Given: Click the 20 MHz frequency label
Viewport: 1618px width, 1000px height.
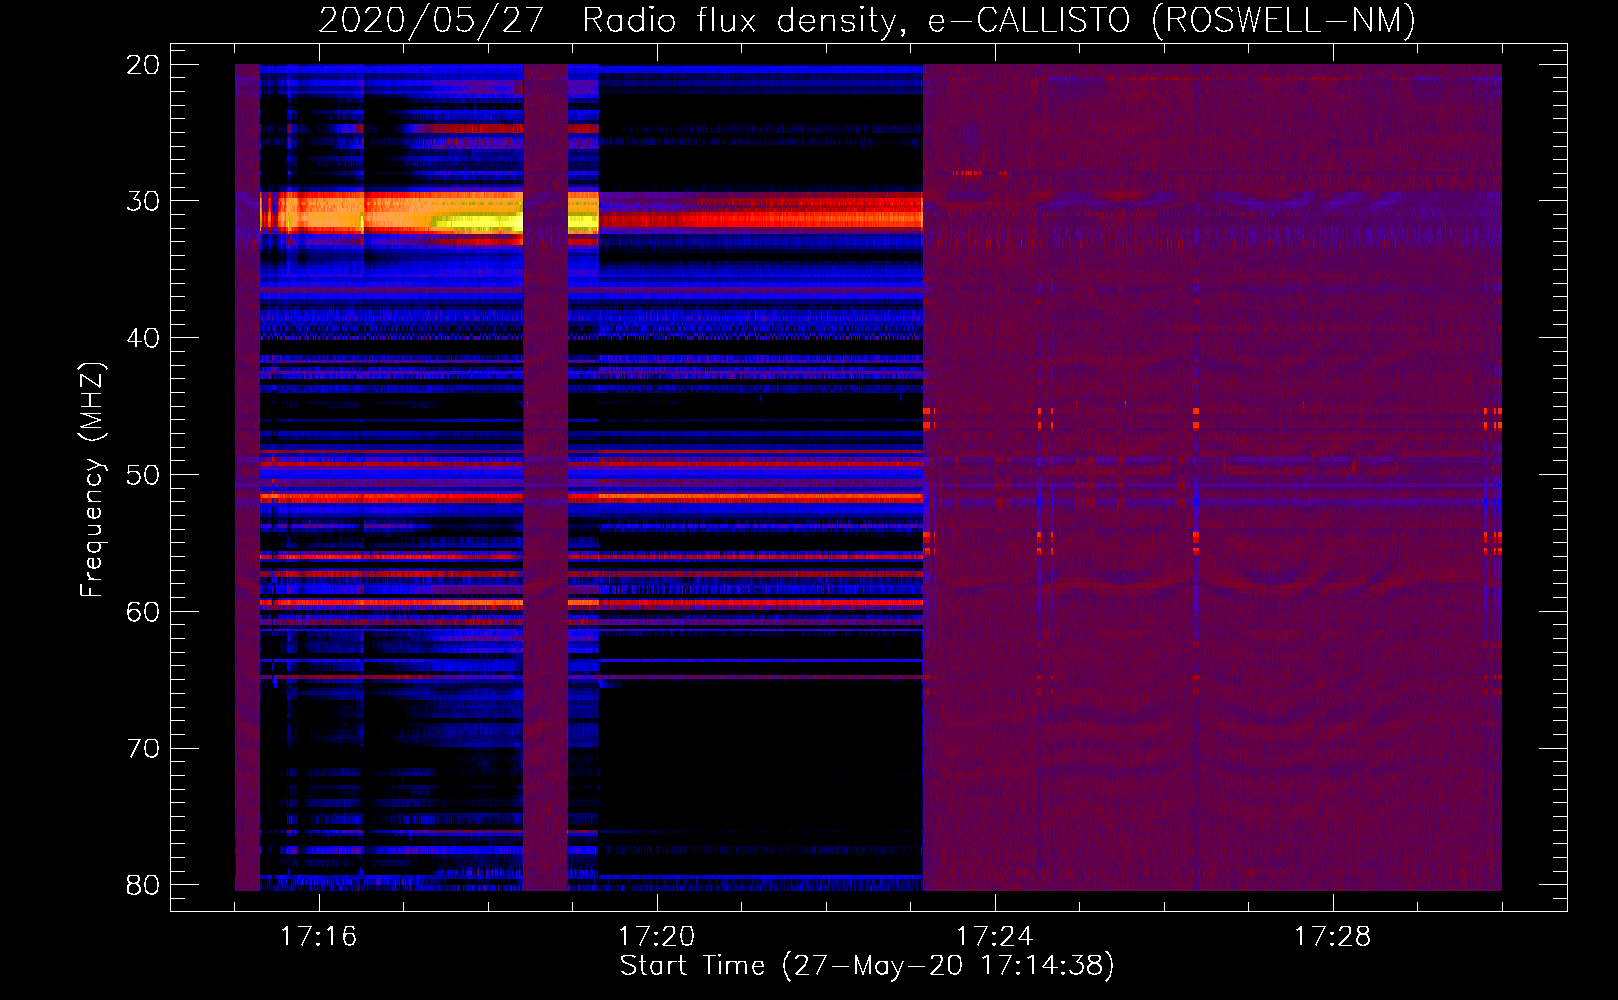Looking at the screenshot, I should point(143,65).
